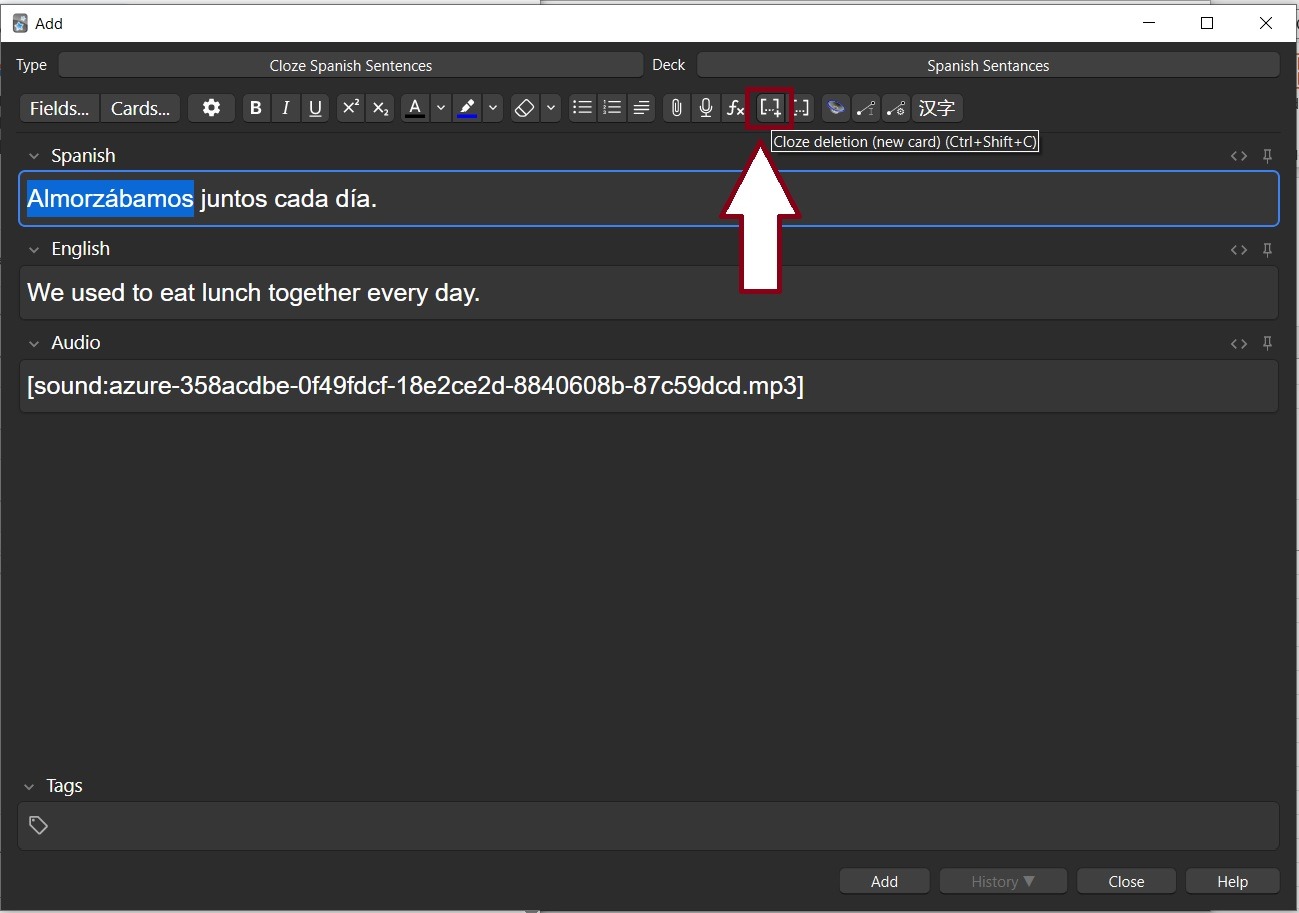Open the highlight color picker dropdown
Viewport: 1299px width, 913px height.
pyautogui.click(x=492, y=108)
